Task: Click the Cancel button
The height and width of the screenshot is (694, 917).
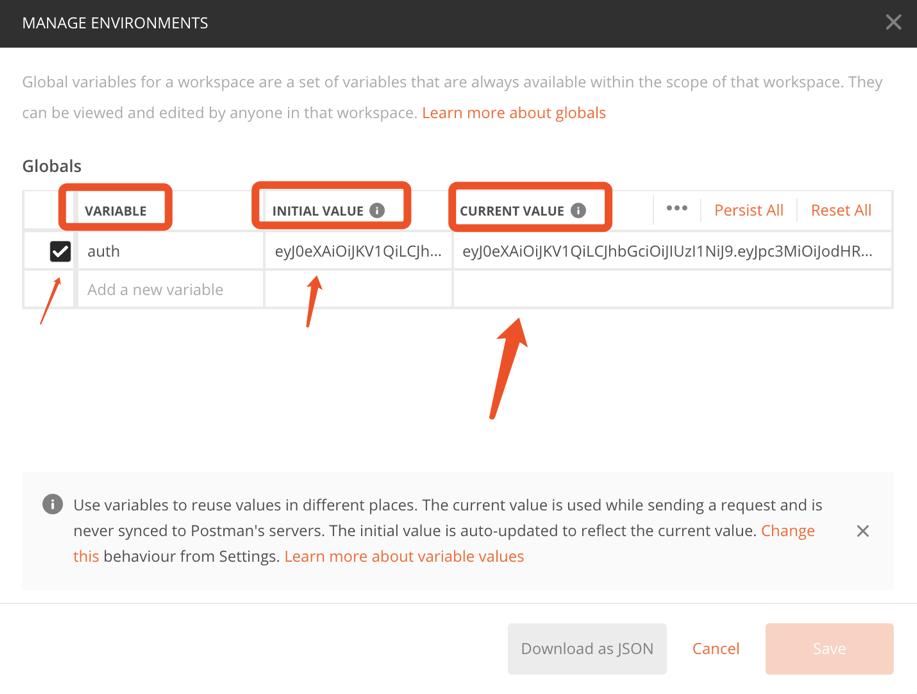Action: click(715, 648)
